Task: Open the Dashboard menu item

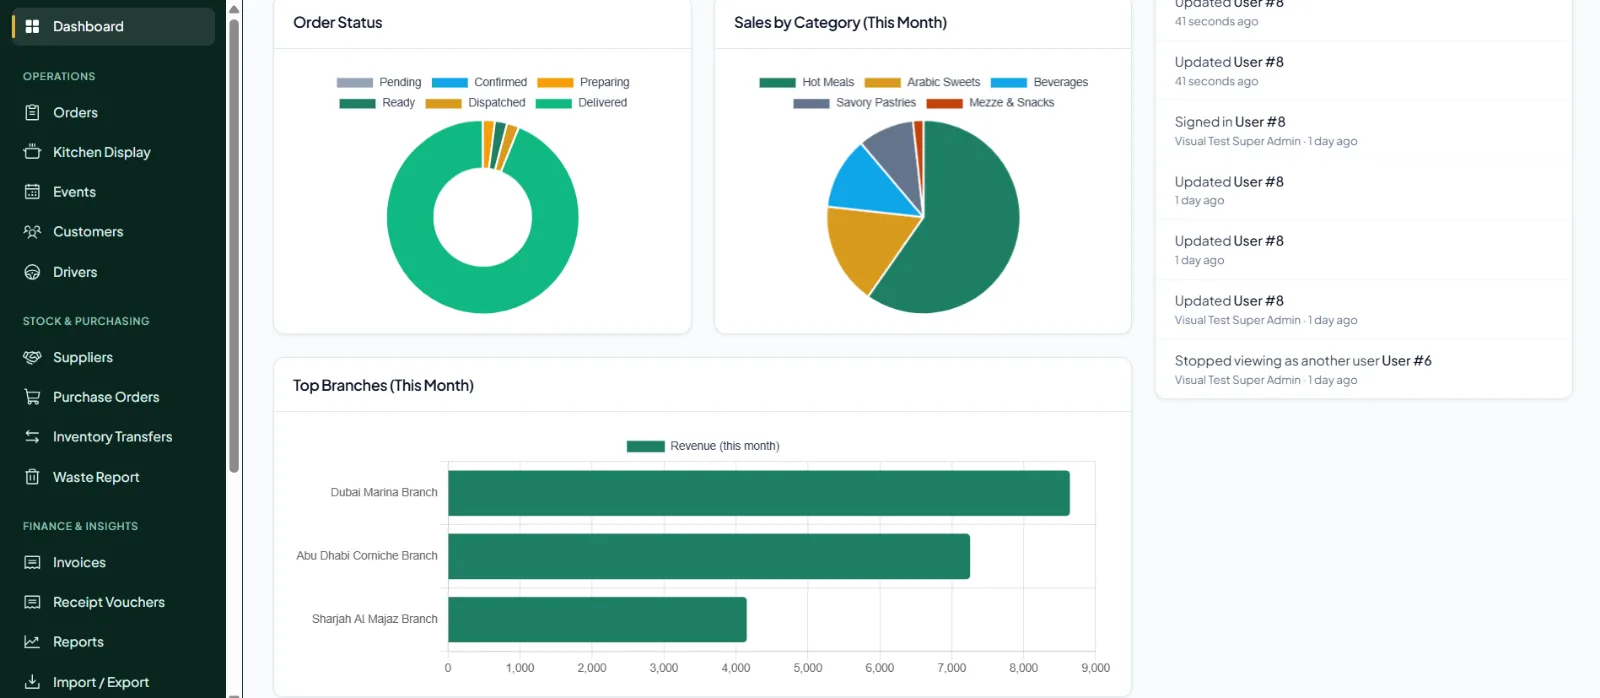Action: coord(113,27)
